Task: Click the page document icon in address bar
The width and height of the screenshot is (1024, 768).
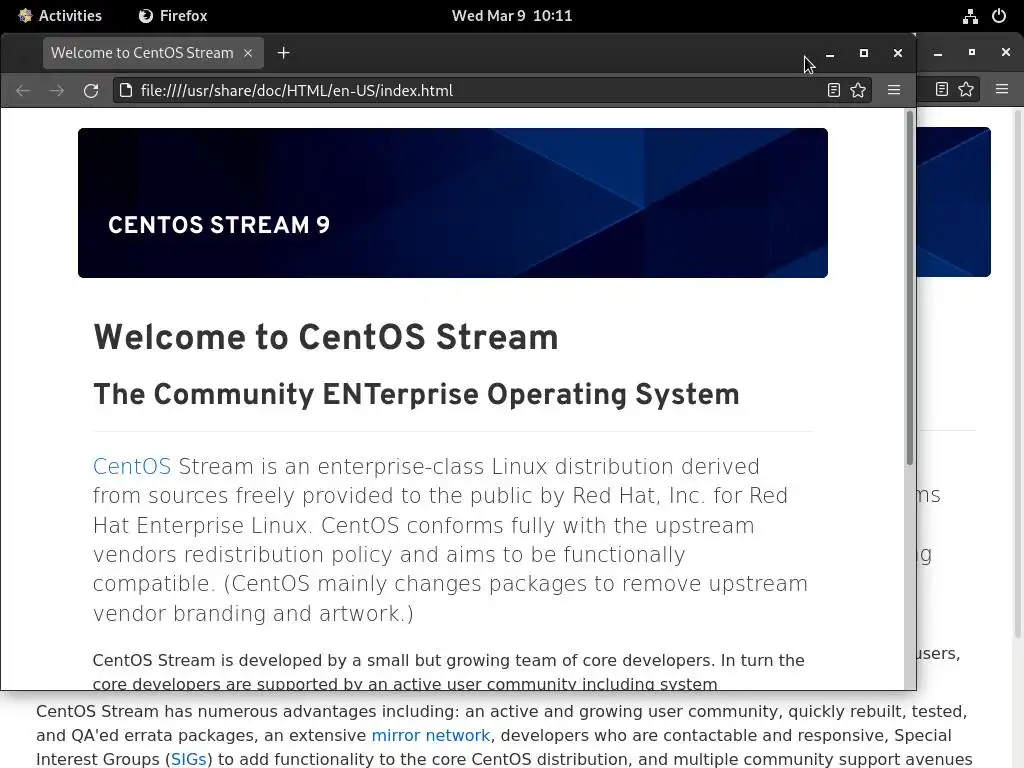Action: coord(126,90)
